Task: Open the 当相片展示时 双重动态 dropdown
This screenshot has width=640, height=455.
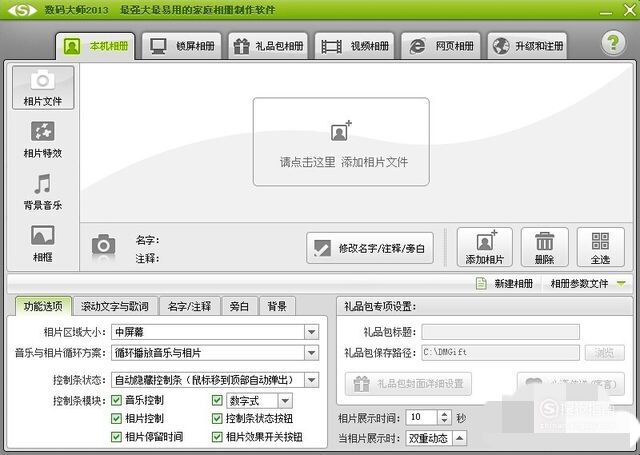Action: [459, 438]
